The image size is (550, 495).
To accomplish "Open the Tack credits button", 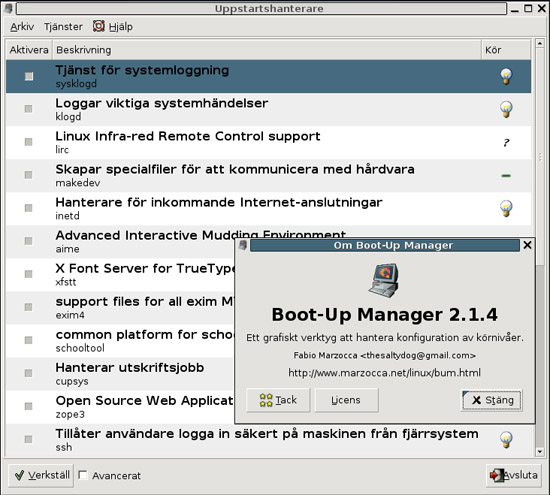I will 278,400.
